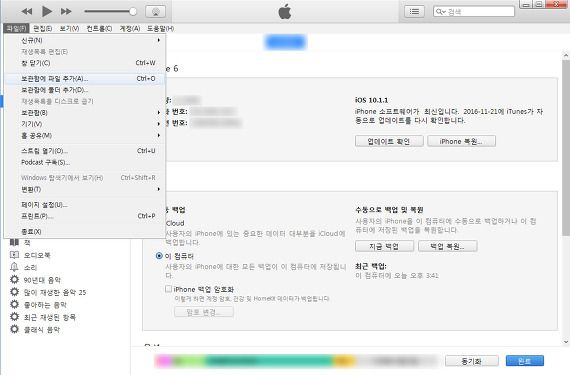Open the 계정(A) menu
570x375 pixels.
(x=130, y=28)
